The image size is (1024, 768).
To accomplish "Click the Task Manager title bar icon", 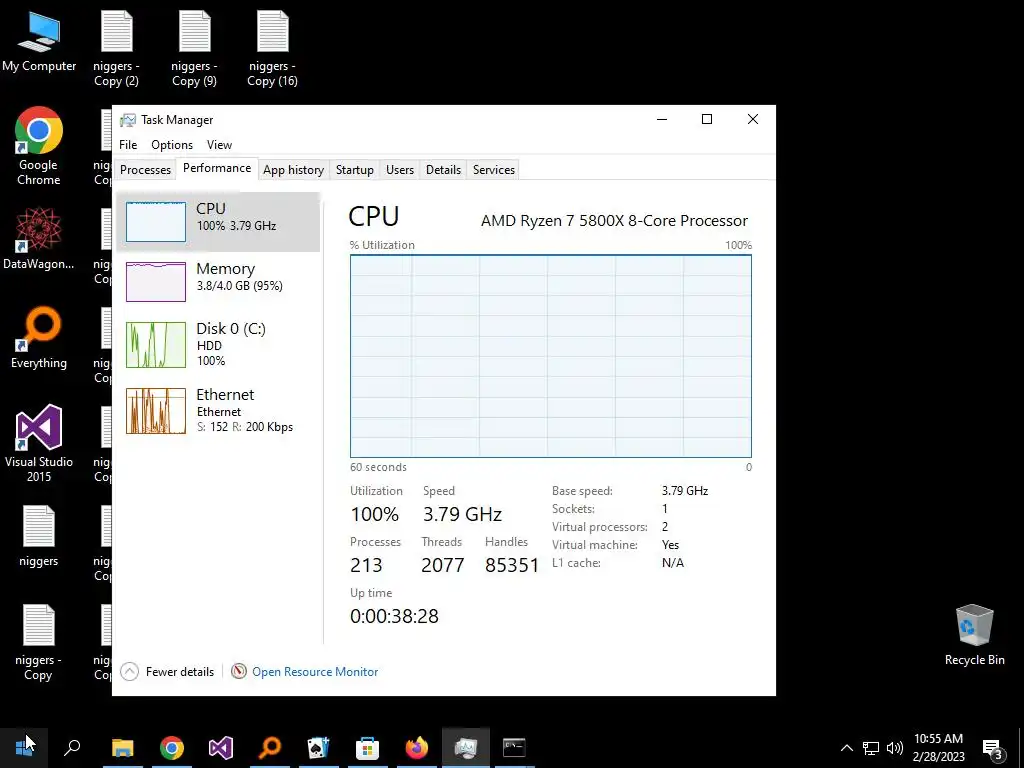I will (128, 120).
